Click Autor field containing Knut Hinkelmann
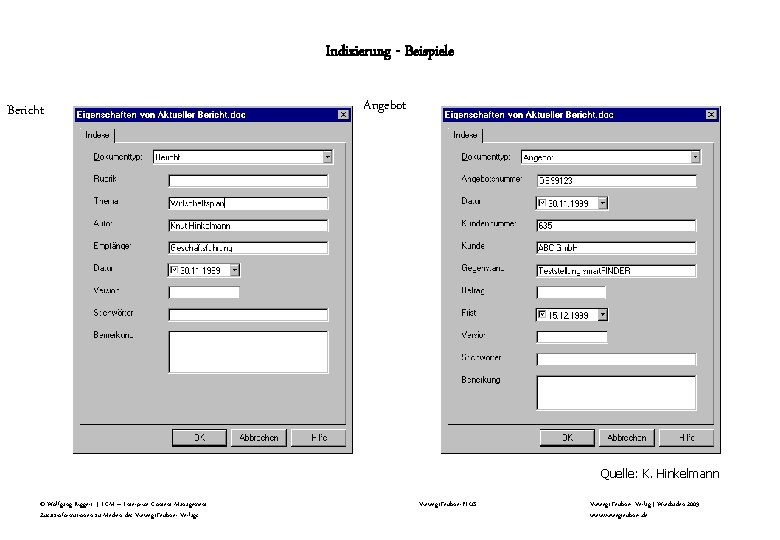Viewport: 780px width, 540px height. tap(248, 225)
